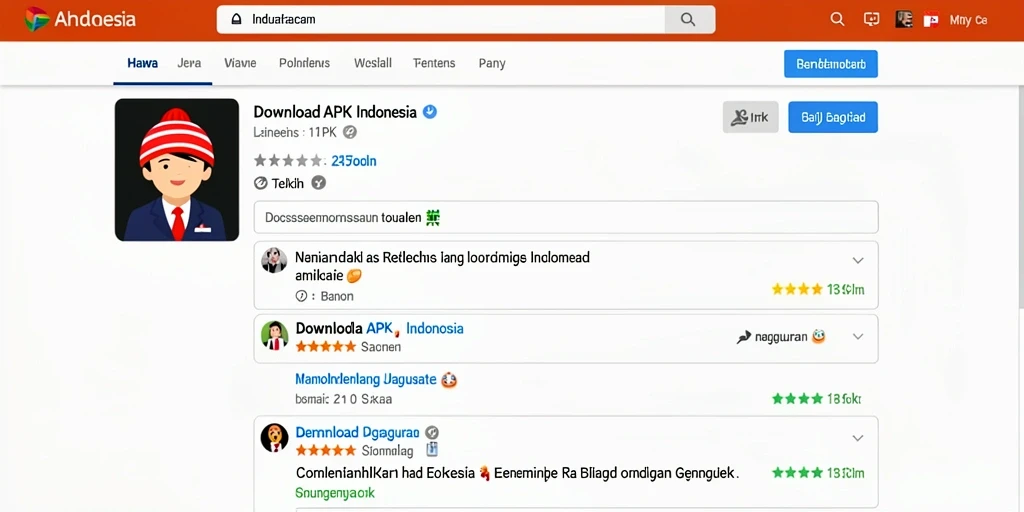Click the clock icon before Banon
Image resolution: width=1024 pixels, height=512 pixels.
point(301,296)
